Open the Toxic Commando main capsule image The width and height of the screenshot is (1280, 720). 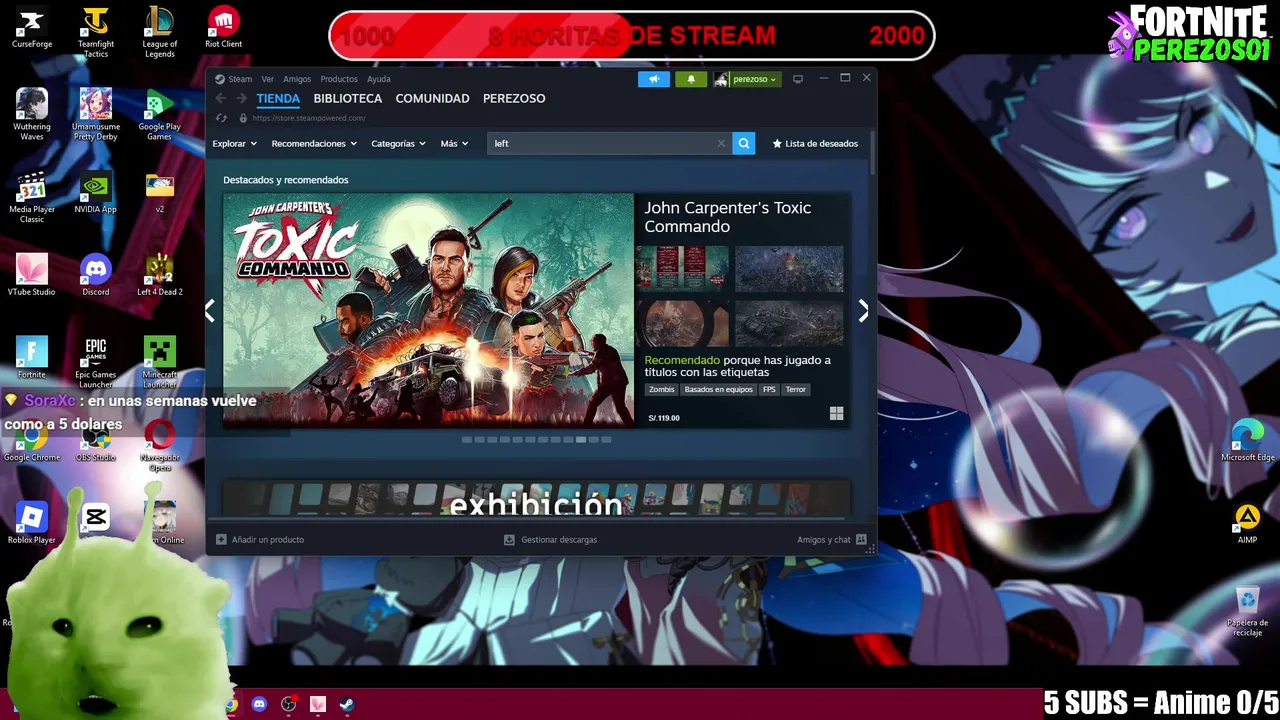pyautogui.click(x=428, y=310)
